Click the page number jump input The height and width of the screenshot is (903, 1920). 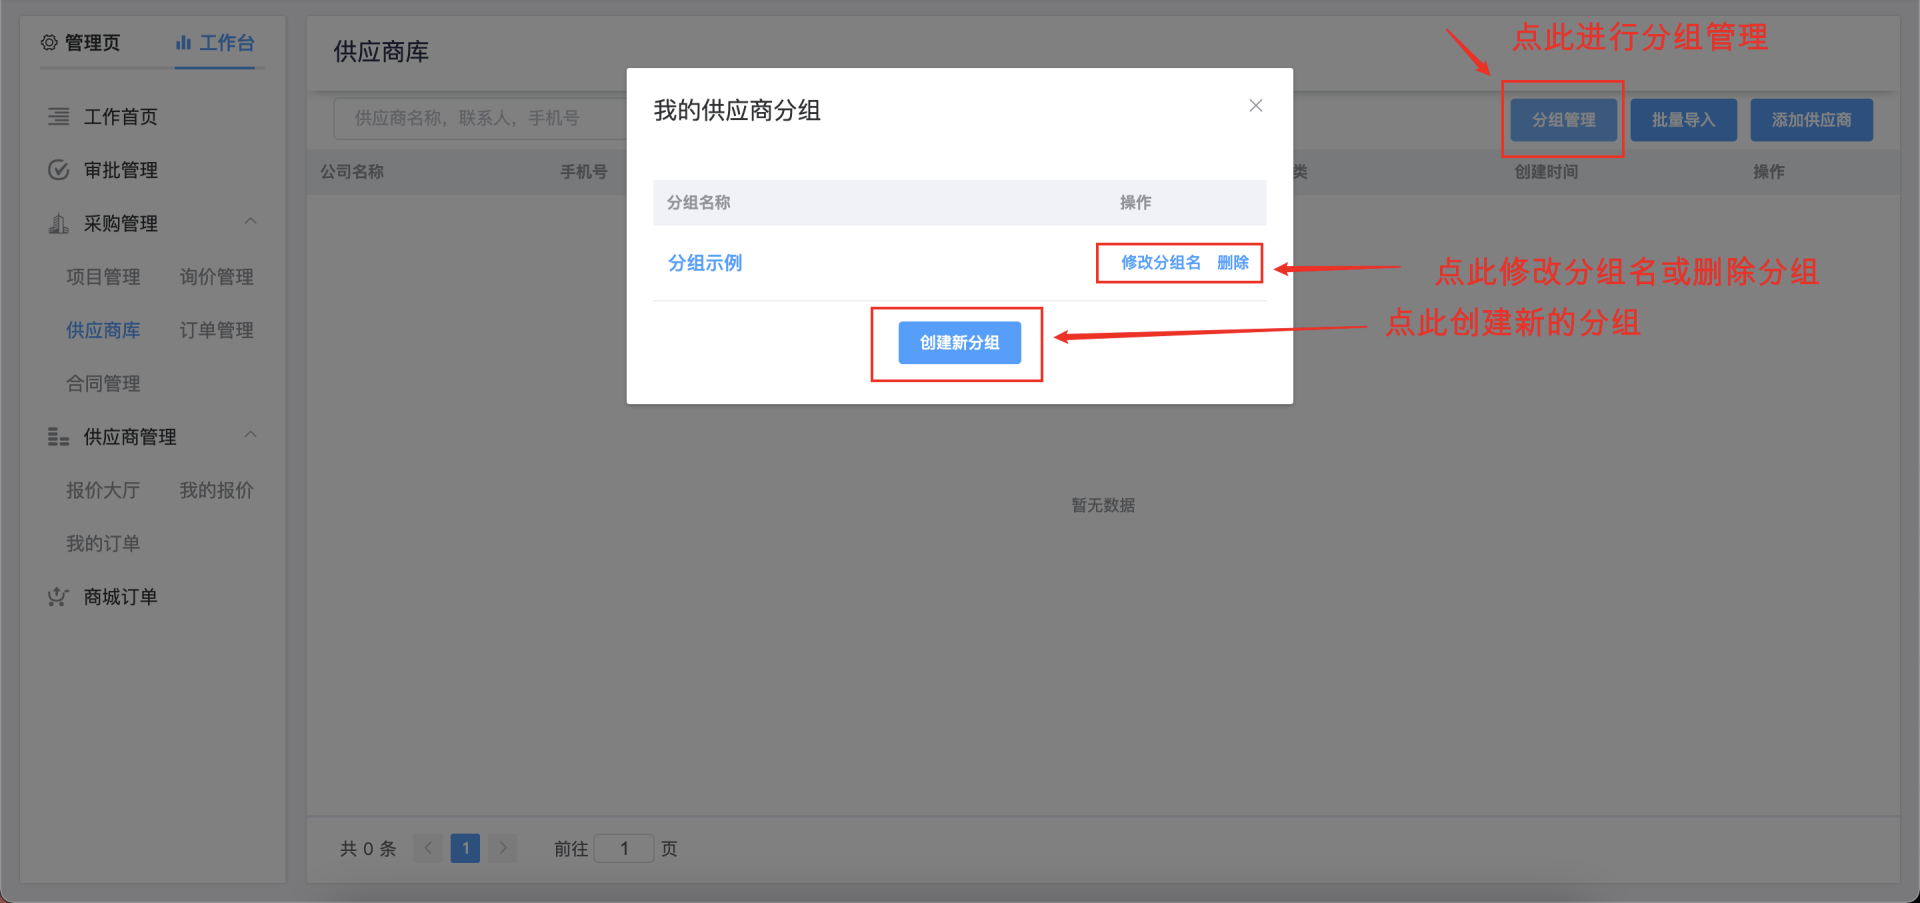pyautogui.click(x=624, y=848)
